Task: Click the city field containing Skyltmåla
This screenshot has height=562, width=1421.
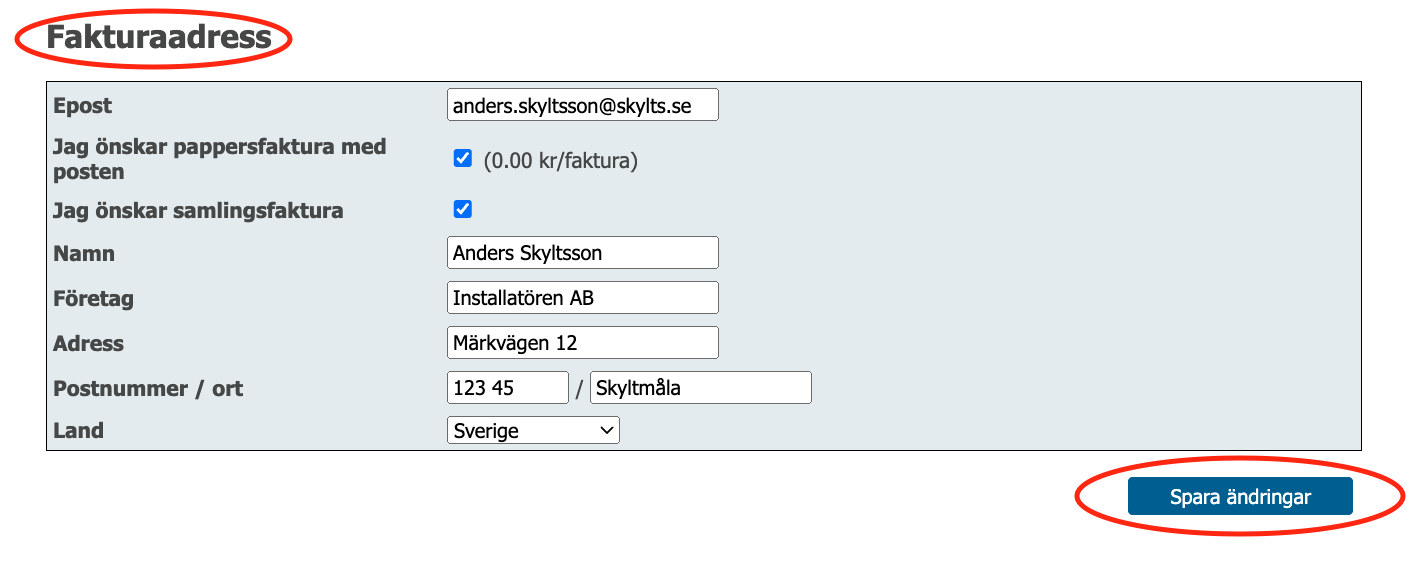Action: [701, 388]
